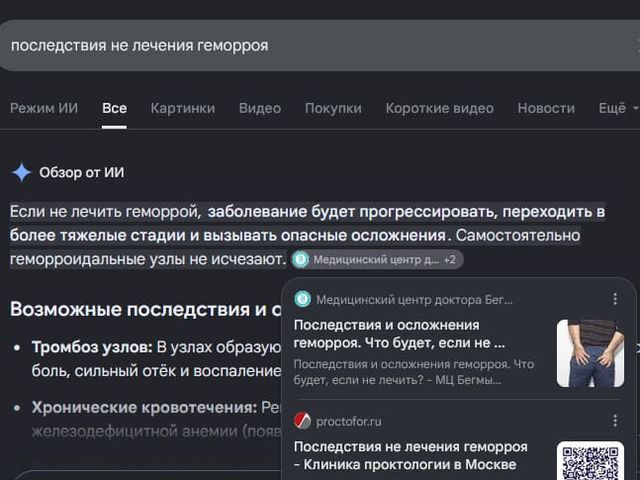The width and height of the screenshot is (640, 480).
Task: Click the proctofor.ru site name
Action: [x=349, y=421]
